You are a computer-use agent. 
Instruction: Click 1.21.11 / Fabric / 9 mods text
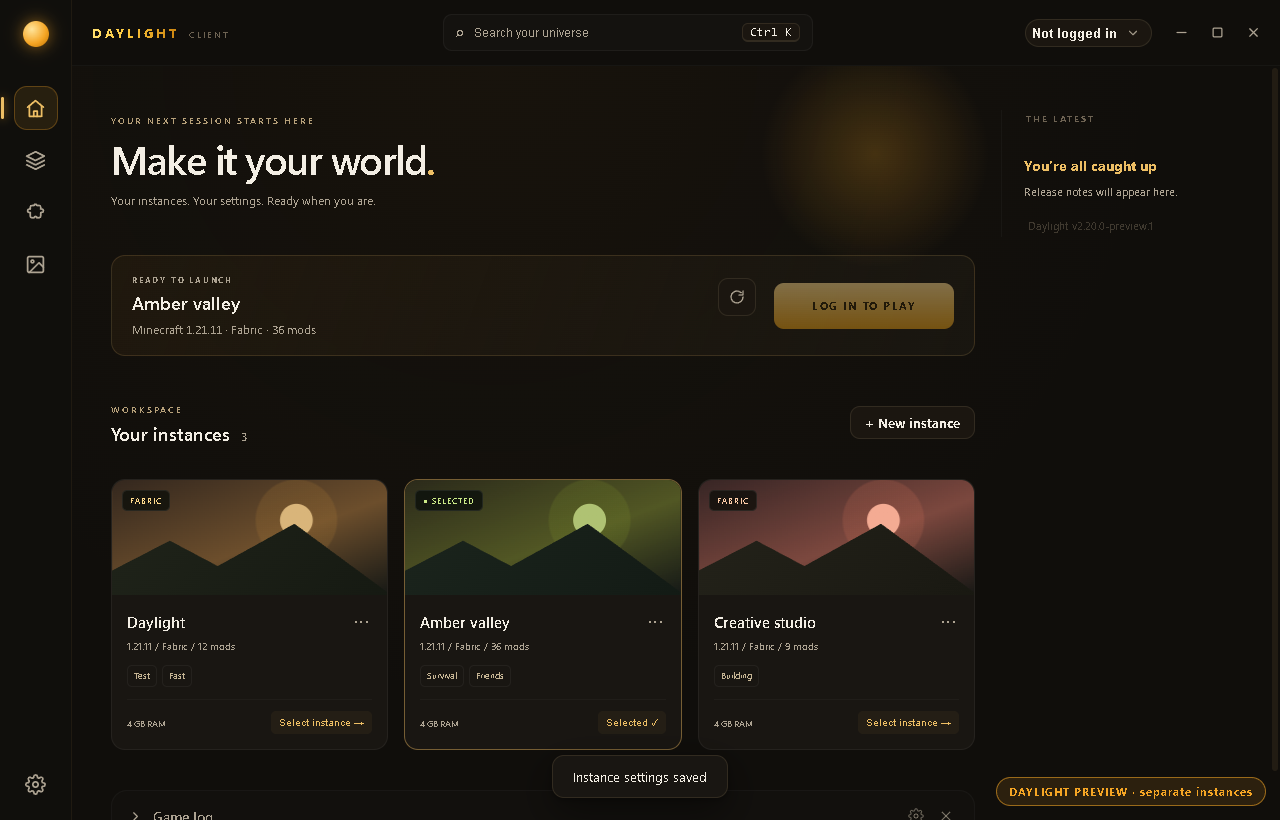coord(766,647)
